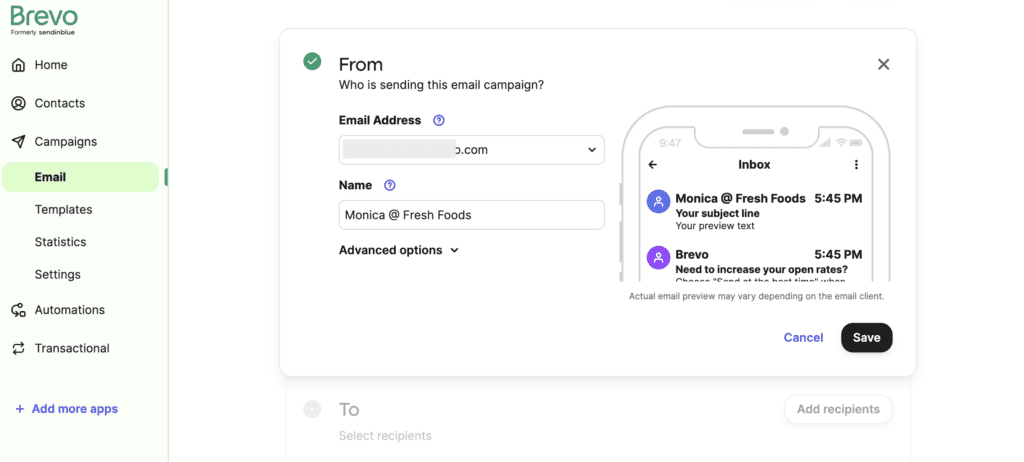
Task: Click the back arrow in phone preview
Action: (652, 165)
